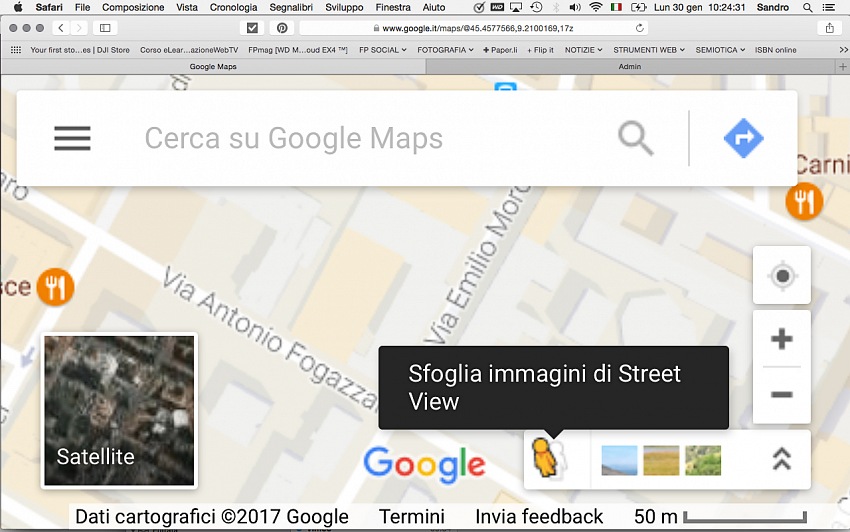Viewport: 850px width, 532px height.
Task: Expand SEMIOTICA bookmarks folder
Action: (720, 50)
